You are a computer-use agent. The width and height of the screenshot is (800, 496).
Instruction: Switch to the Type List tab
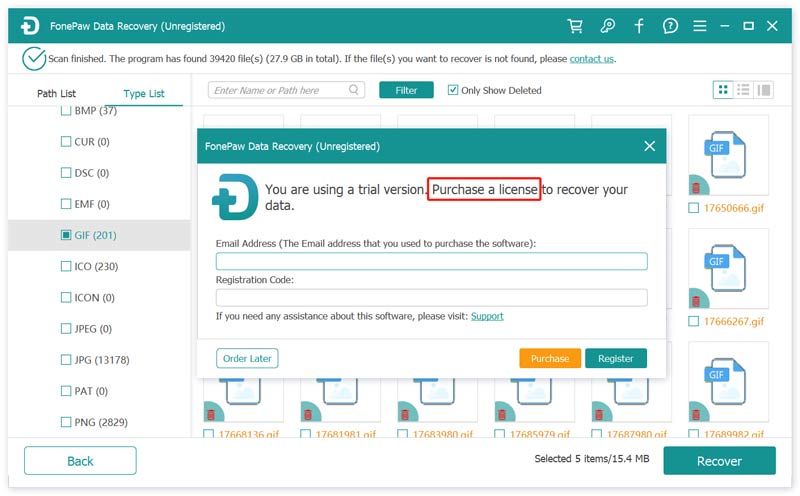point(144,93)
